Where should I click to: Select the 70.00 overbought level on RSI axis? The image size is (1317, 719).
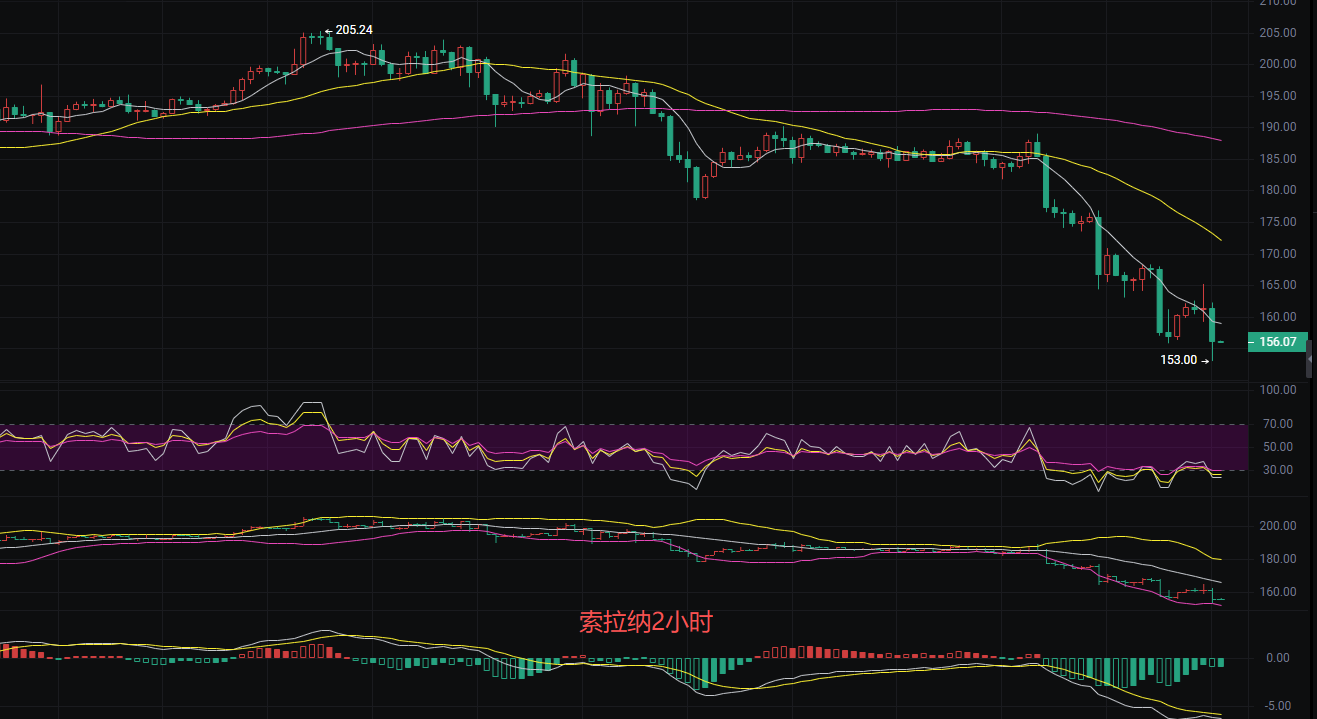click(x=1279, y=425)
